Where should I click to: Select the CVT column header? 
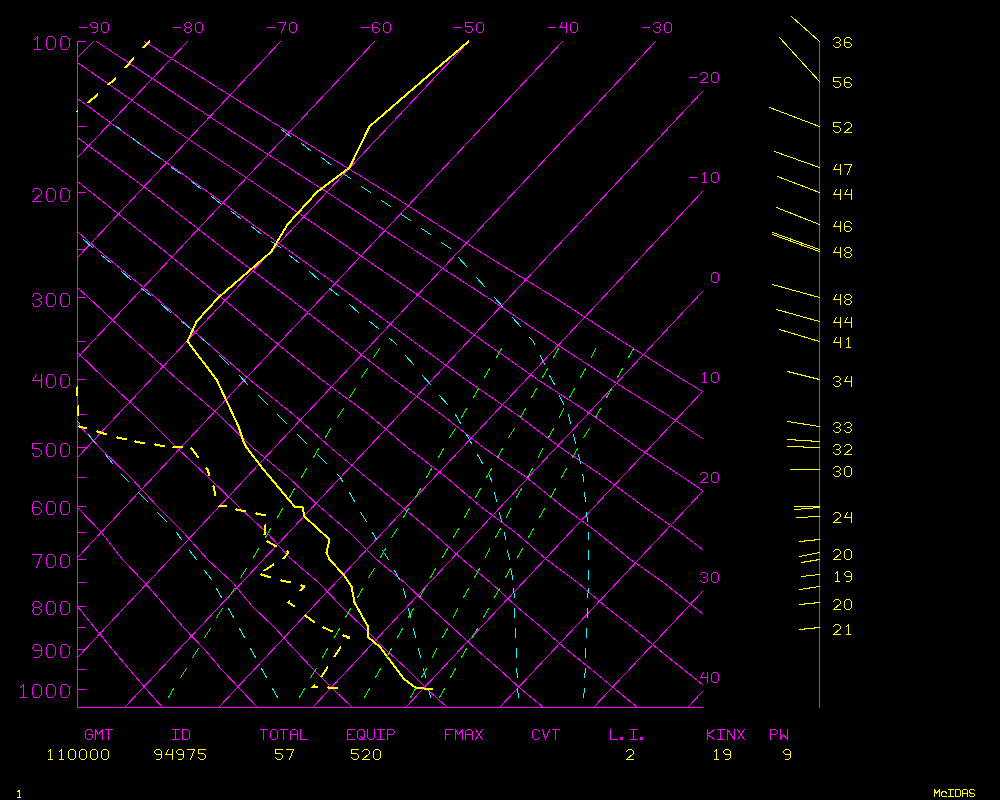point(545,735)
